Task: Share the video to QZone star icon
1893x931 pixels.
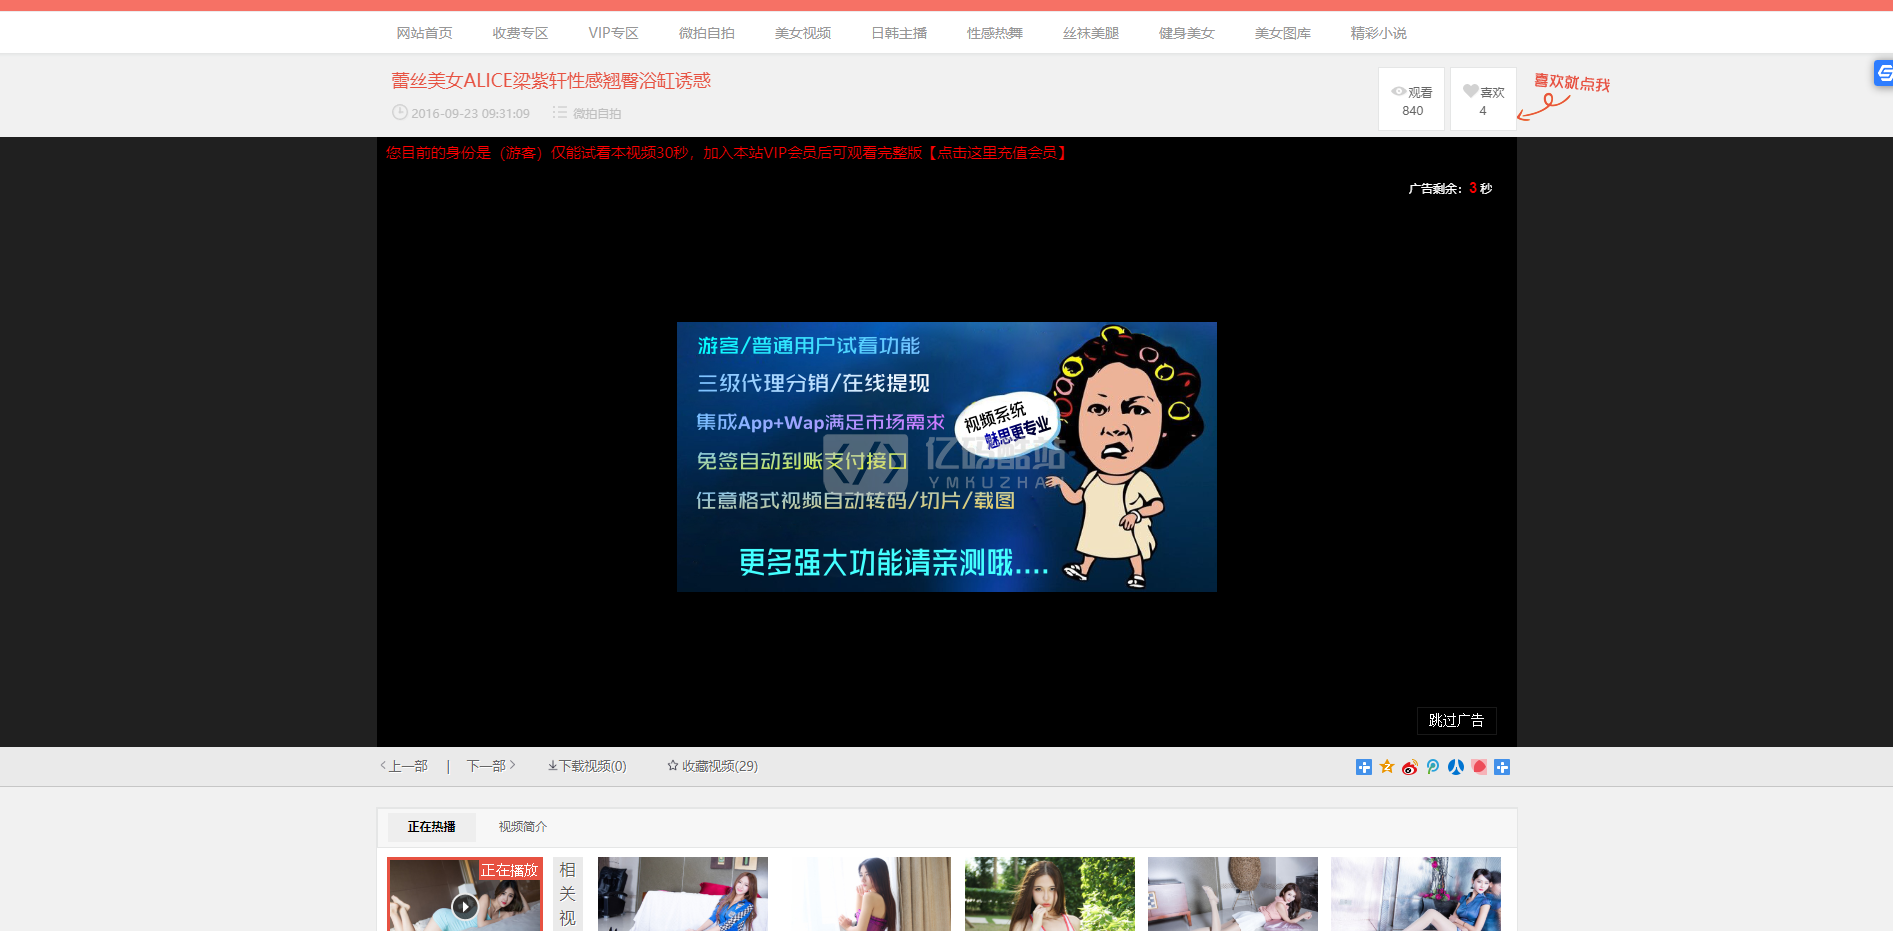Action: [1386, 767]
